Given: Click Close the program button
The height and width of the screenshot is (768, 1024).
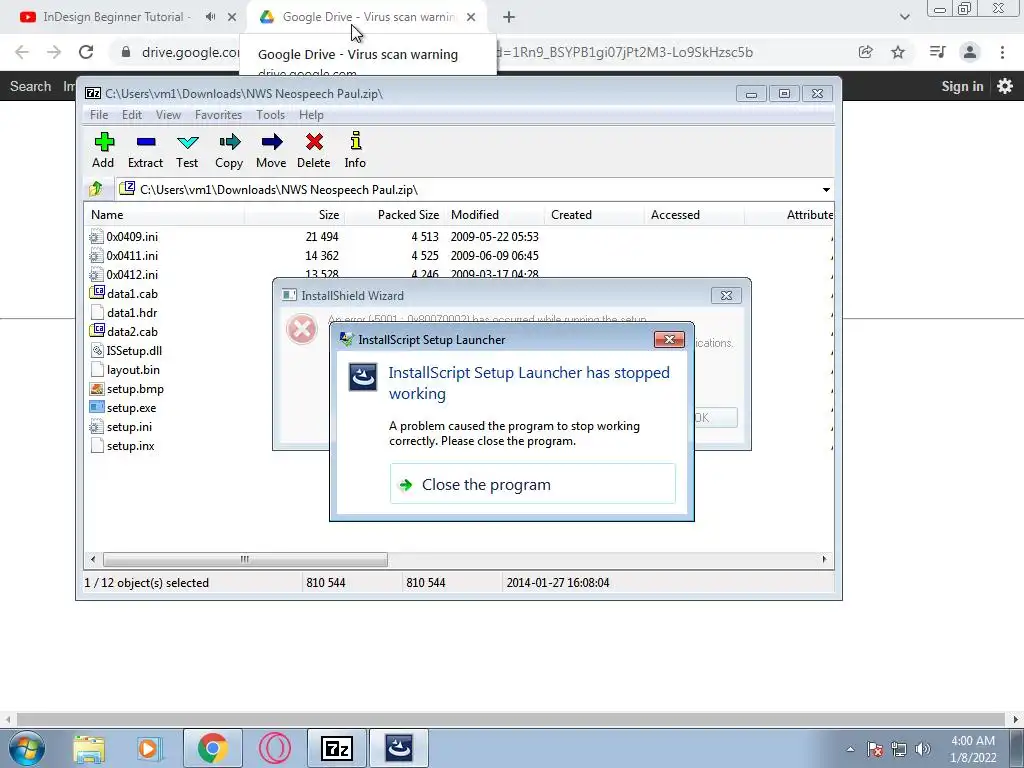Looking at the screenshot, I should pyautogui.click(x=532, y=484).
